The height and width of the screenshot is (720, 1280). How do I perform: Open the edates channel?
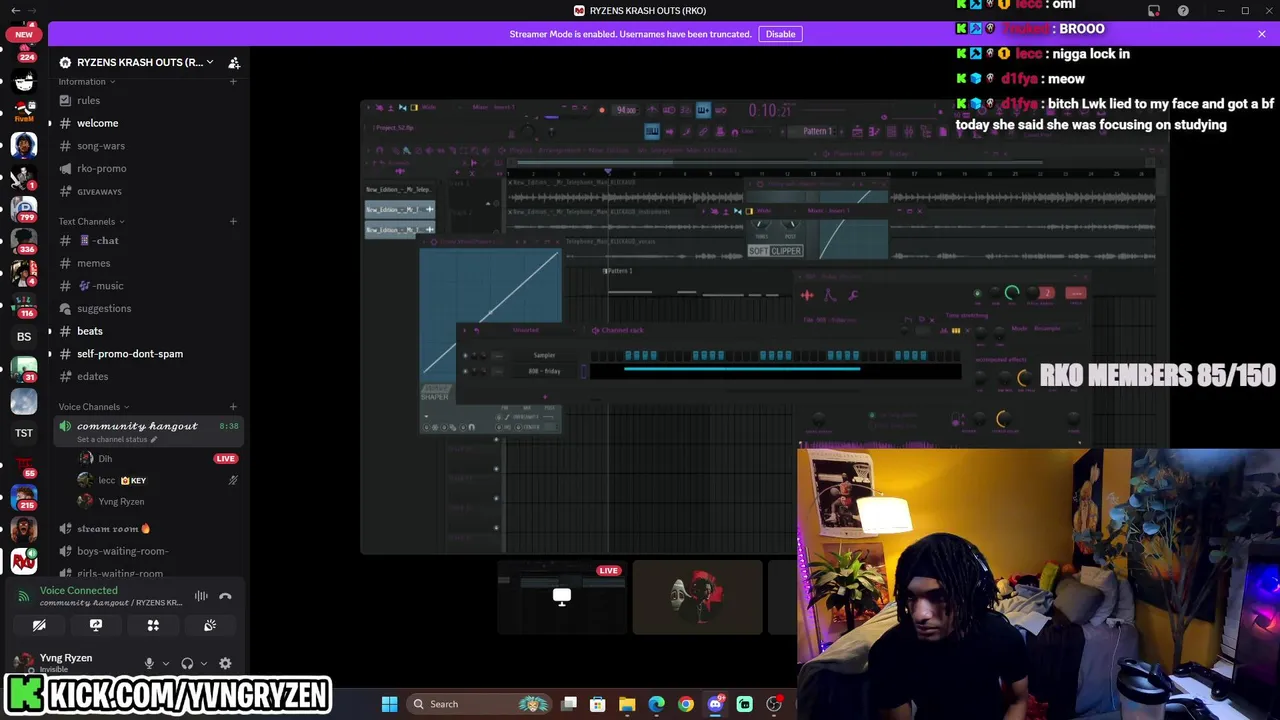tap(148, 376)
